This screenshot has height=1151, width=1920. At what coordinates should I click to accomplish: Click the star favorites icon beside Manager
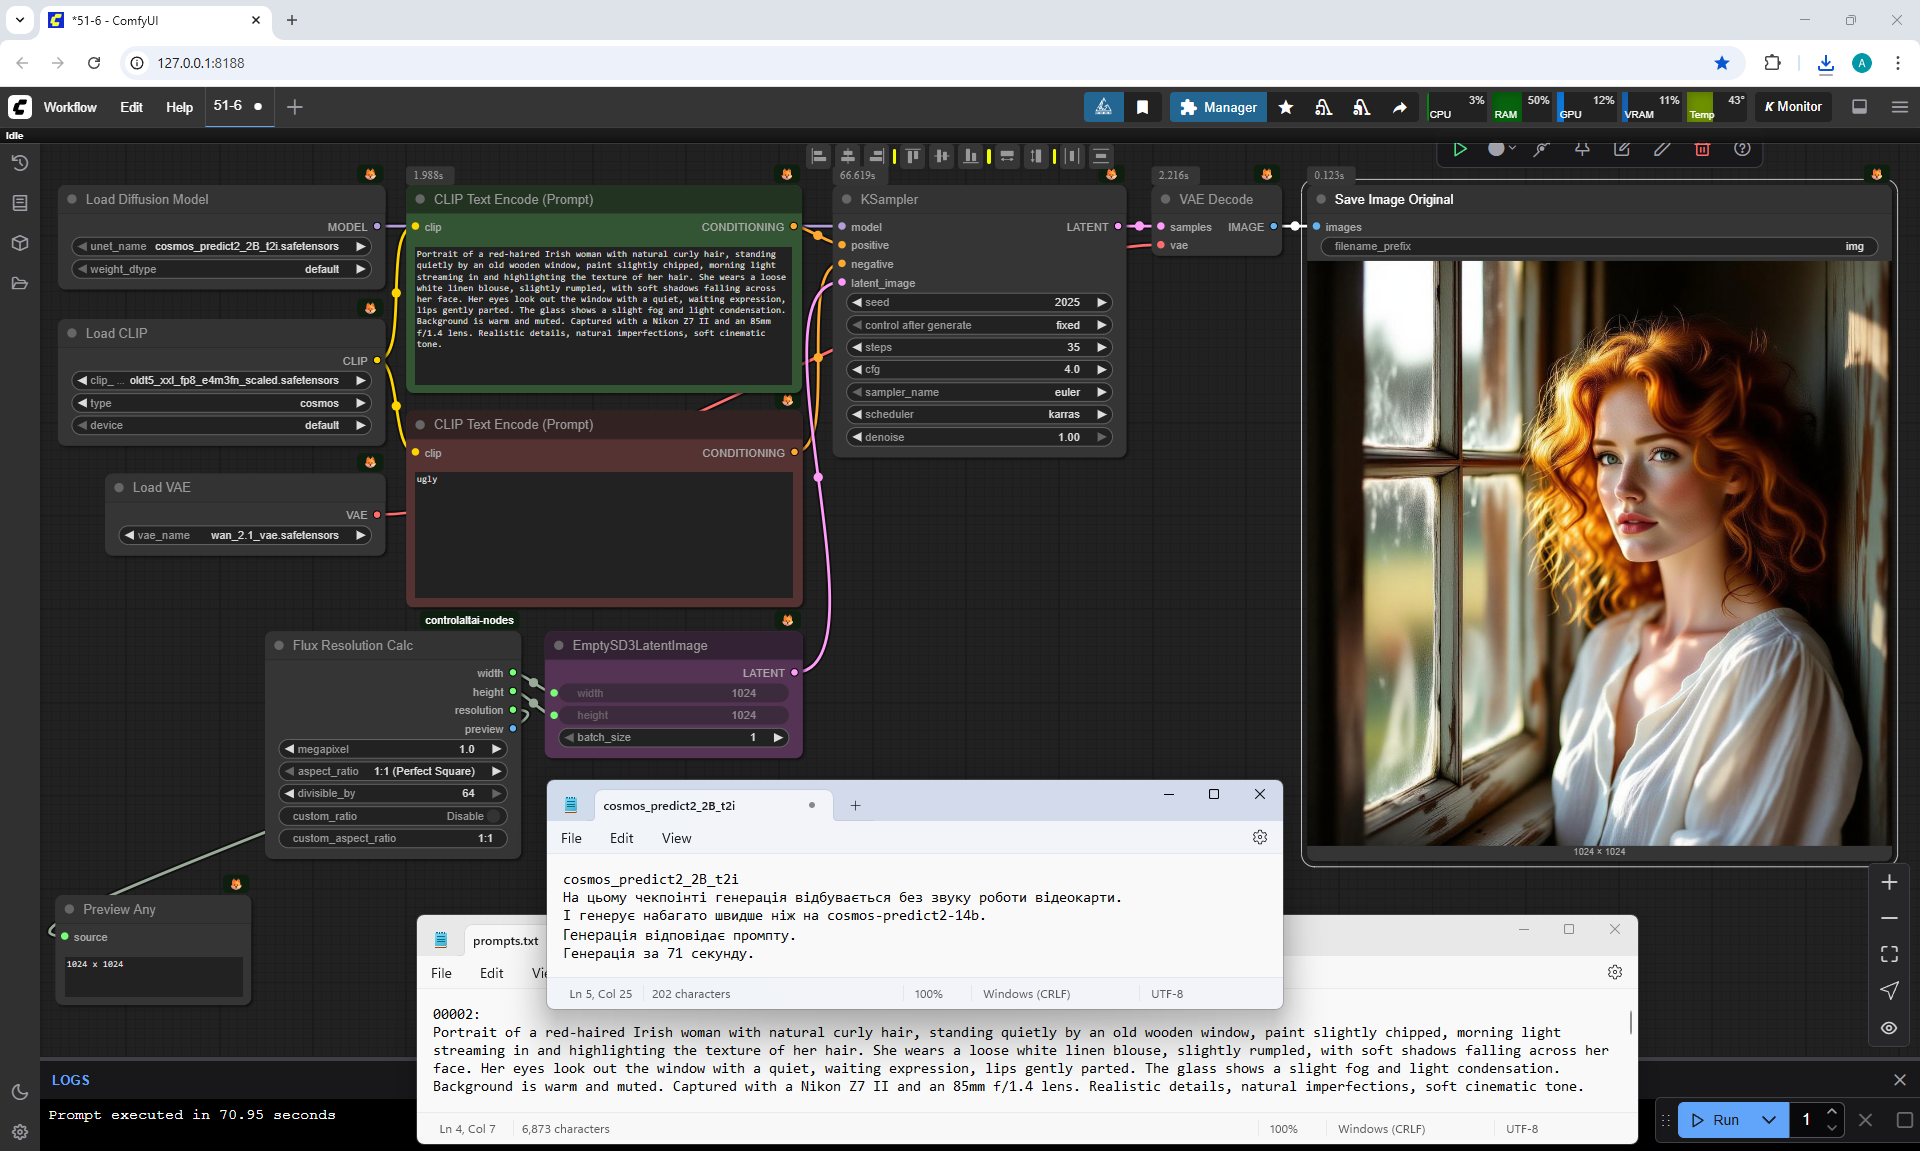point(1286,107)
